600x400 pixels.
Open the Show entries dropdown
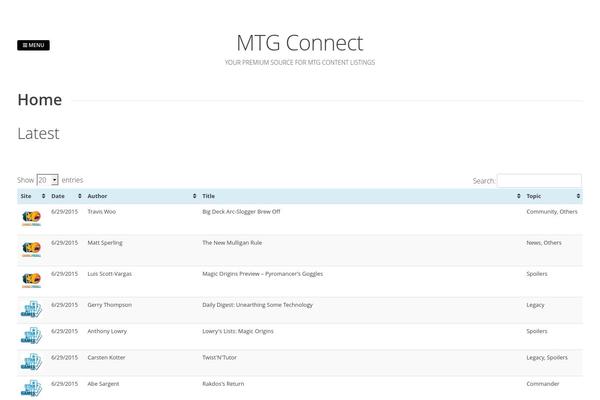click(x=47, y=180)
